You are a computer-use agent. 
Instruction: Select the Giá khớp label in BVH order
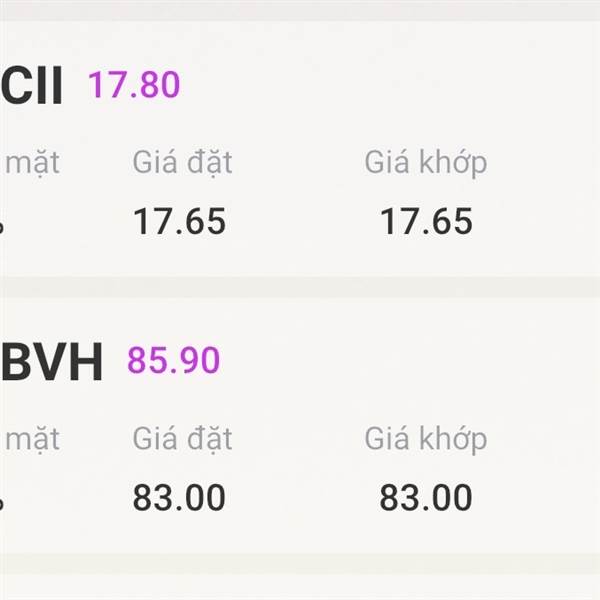pos(426,439)
